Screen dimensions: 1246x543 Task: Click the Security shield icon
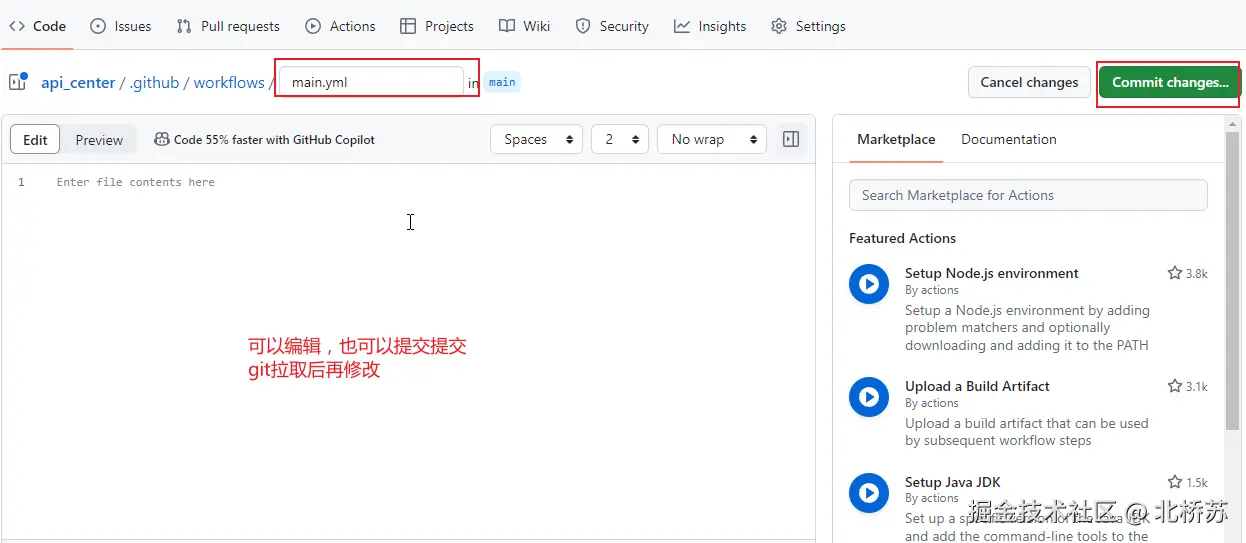583,26
